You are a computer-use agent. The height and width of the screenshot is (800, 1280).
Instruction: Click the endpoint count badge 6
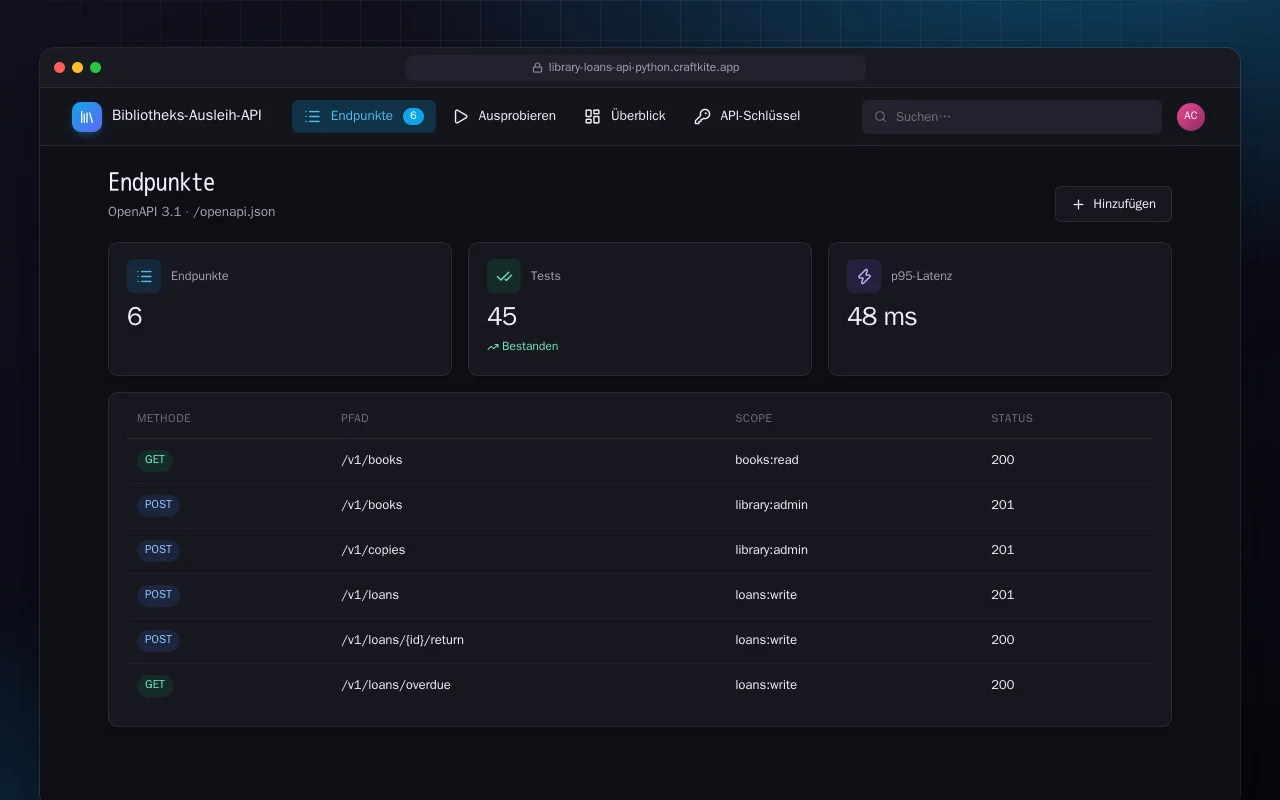click(413, 116)
